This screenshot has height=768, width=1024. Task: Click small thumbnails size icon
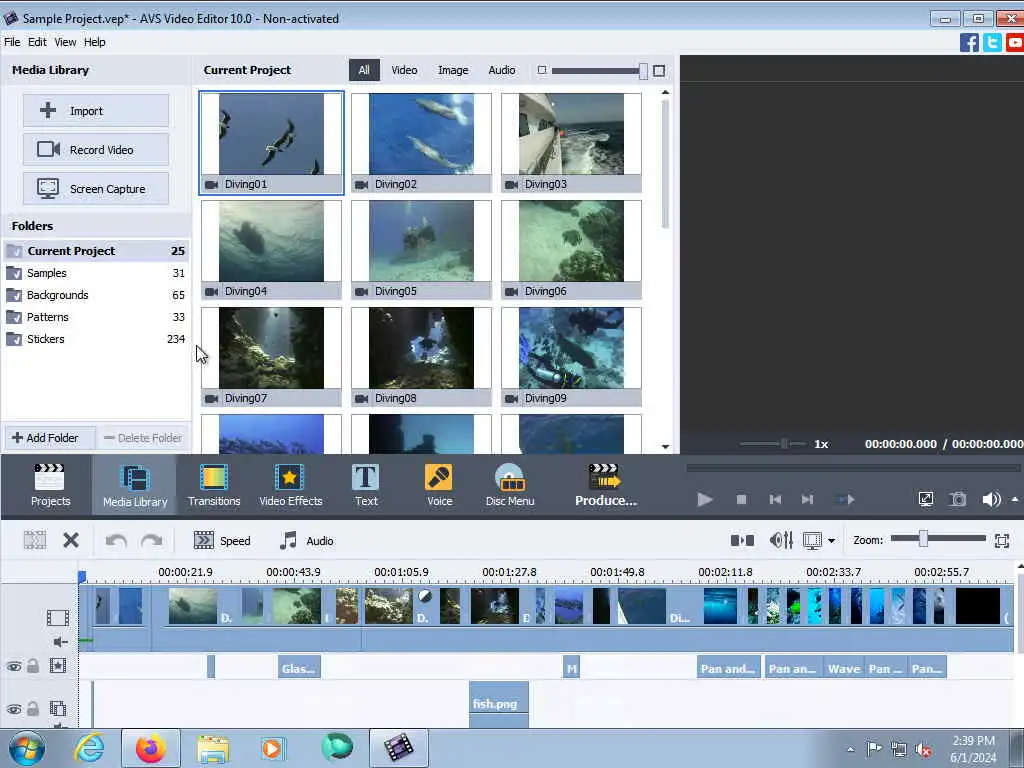pyautogui.click(x=541, y=70)
